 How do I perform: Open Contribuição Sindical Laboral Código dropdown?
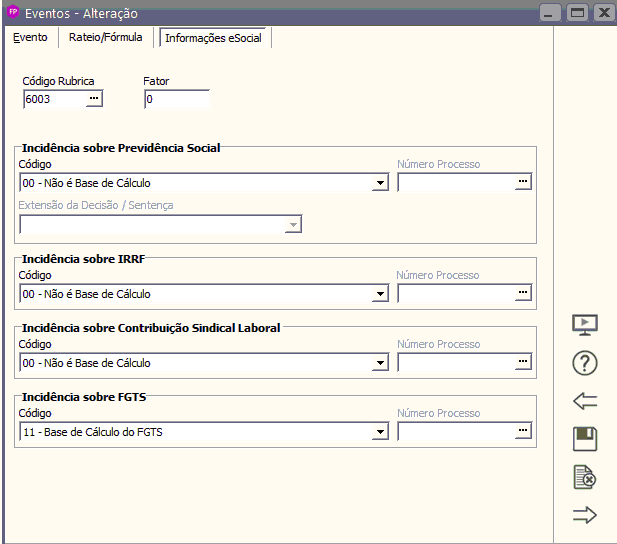click(x=380, y=363)
